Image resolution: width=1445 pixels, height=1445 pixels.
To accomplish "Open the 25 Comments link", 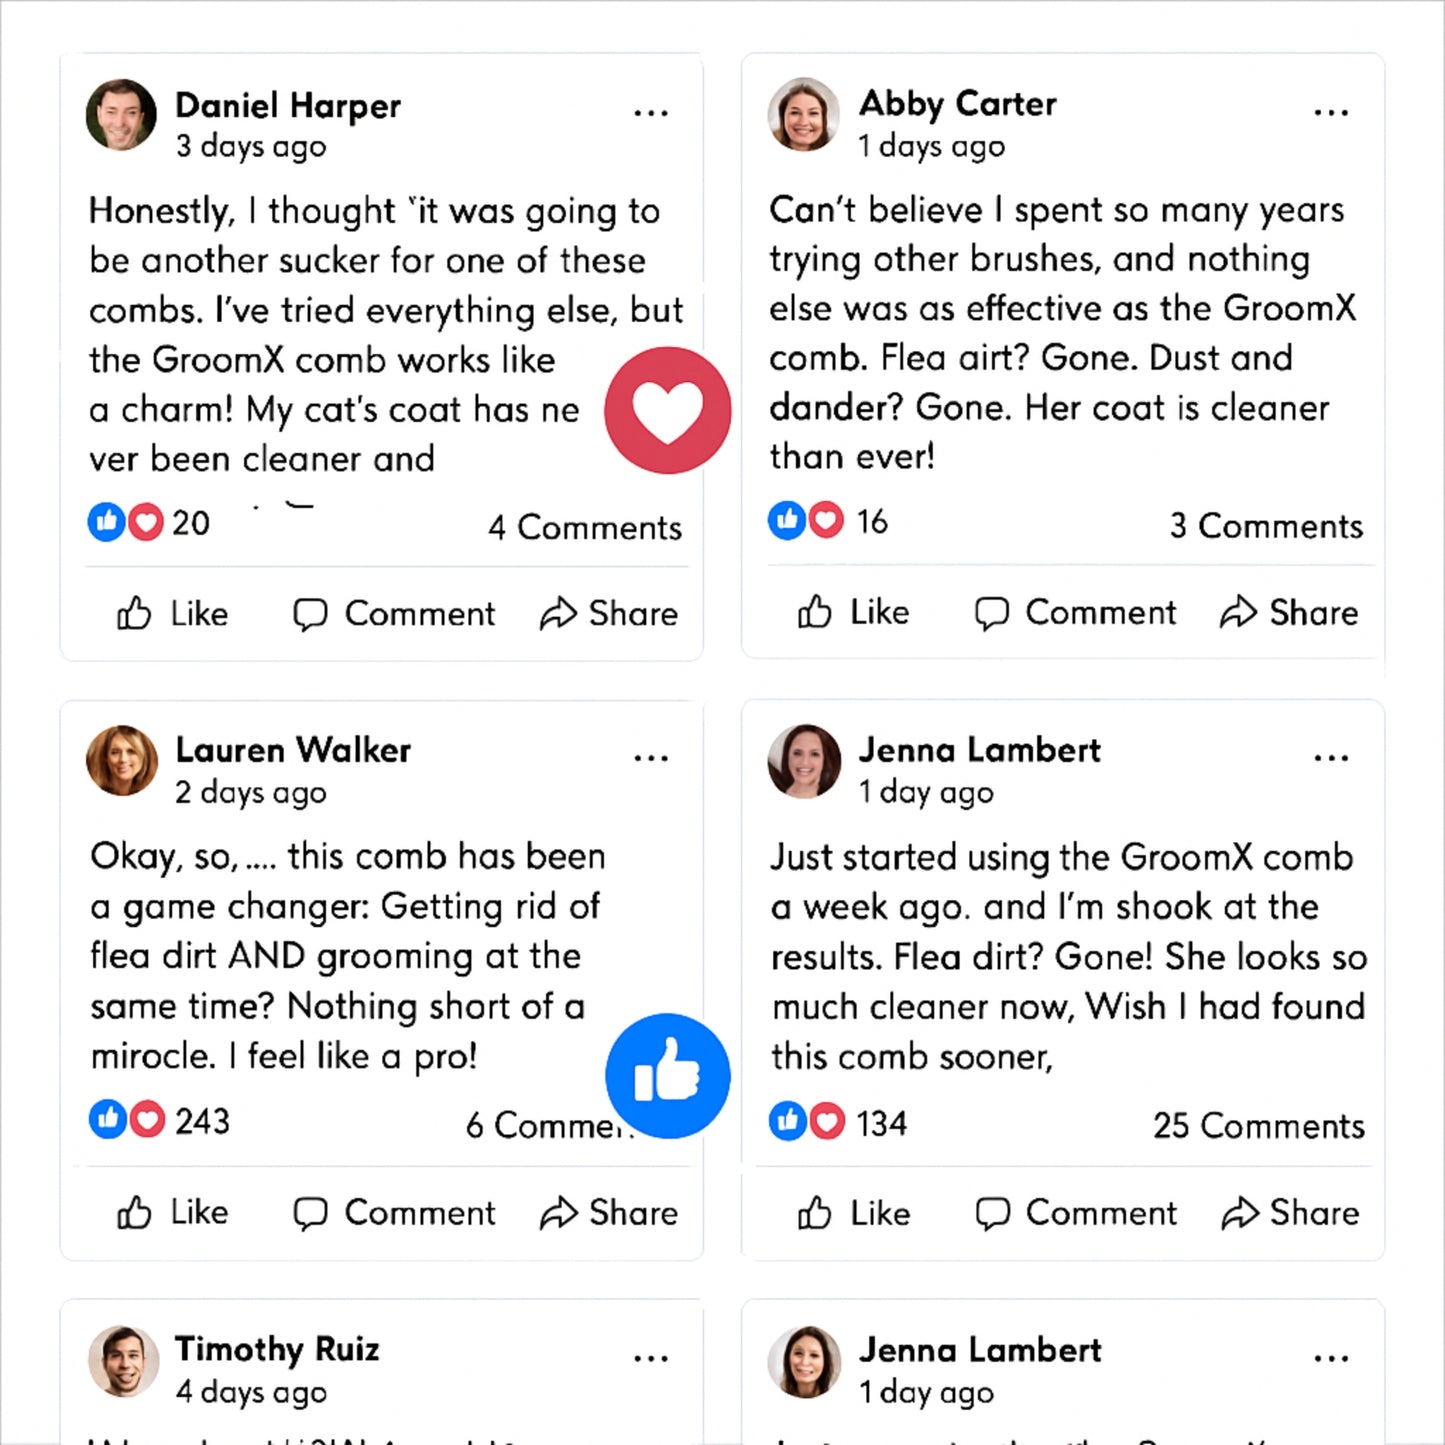I will (x=1258, y=1126).
